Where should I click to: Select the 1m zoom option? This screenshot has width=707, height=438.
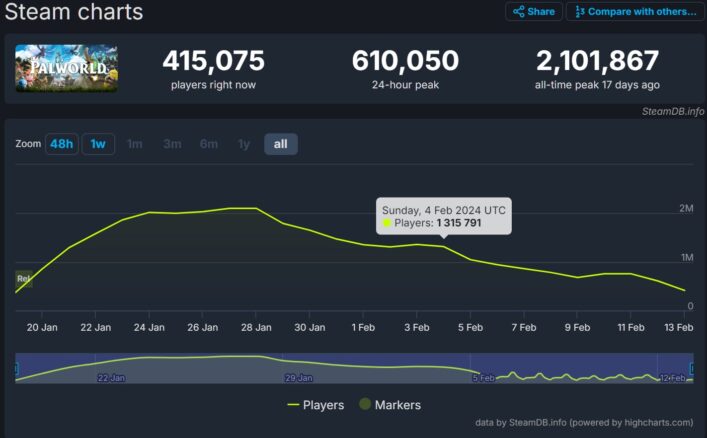pyautogui.click(x=134, y=144)
